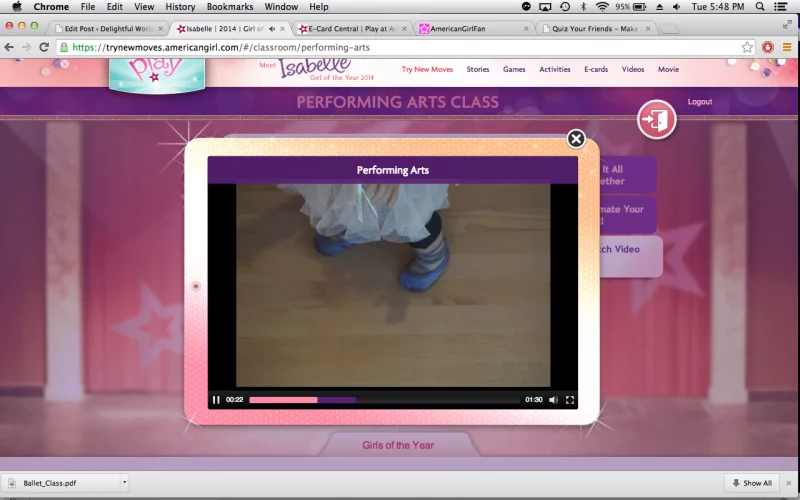Open Notification Center icon
The width and height of the screenshot is (800, 500).
point(780,7)
